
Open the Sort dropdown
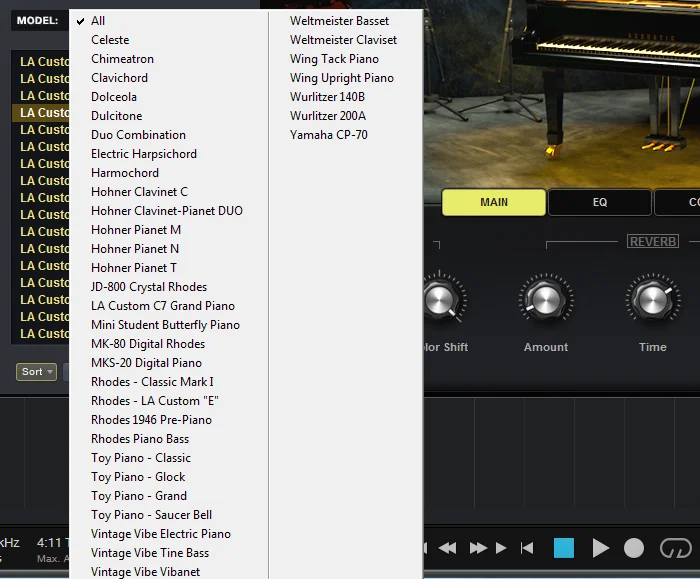click(x=36, y=371)
